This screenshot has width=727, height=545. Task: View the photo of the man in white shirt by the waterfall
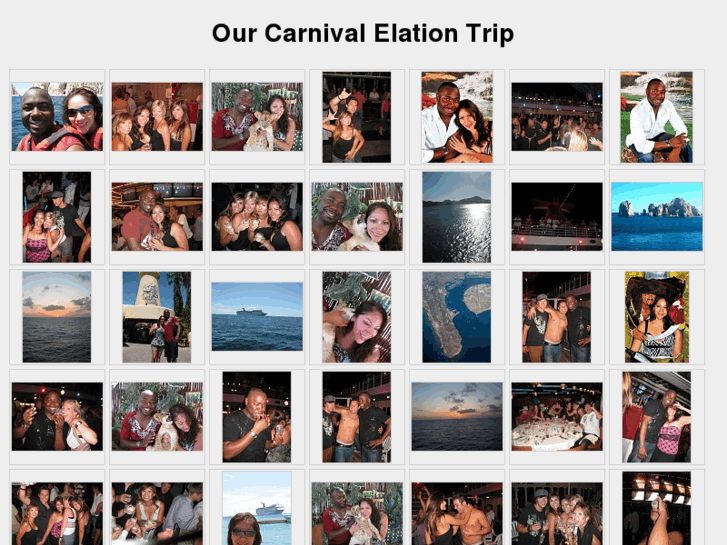[x=657, y=117]
